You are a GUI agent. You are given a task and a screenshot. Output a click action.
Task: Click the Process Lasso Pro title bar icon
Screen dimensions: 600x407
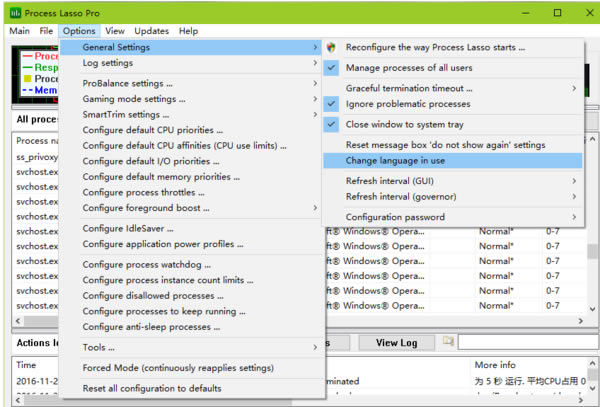(x=15, y=13)
